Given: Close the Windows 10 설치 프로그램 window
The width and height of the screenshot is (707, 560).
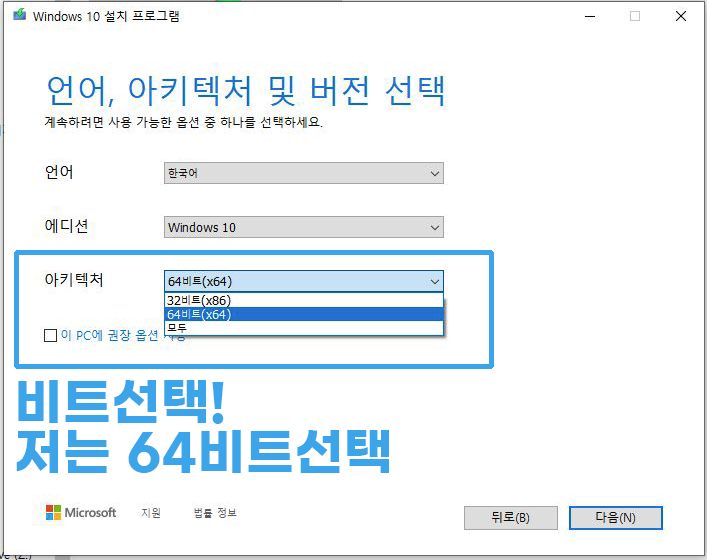Looking at the screenshot, I should 681,16.
